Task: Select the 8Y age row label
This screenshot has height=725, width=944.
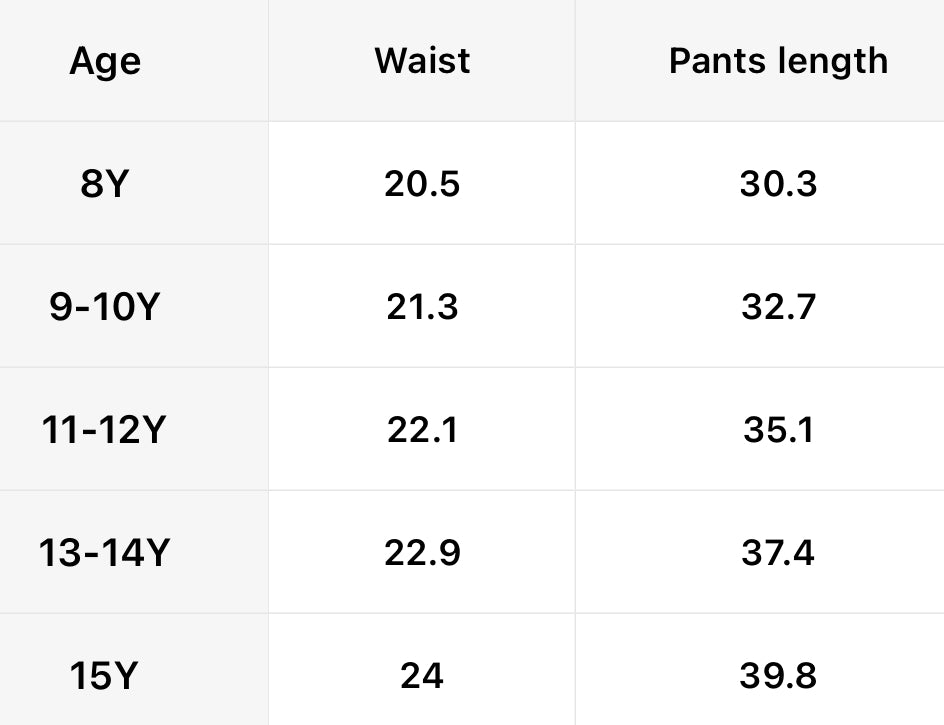Action: [105, 184]
